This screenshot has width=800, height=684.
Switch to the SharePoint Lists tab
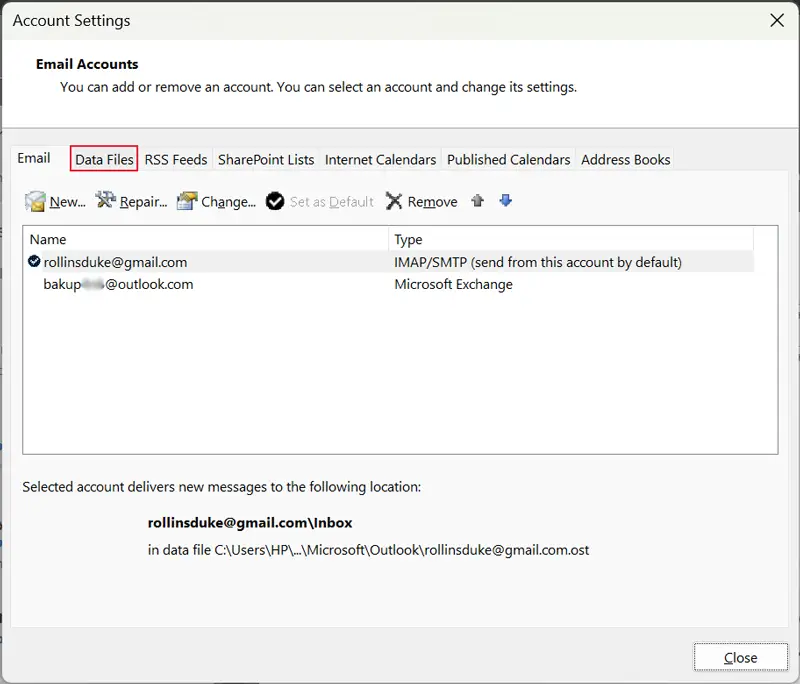266,159
